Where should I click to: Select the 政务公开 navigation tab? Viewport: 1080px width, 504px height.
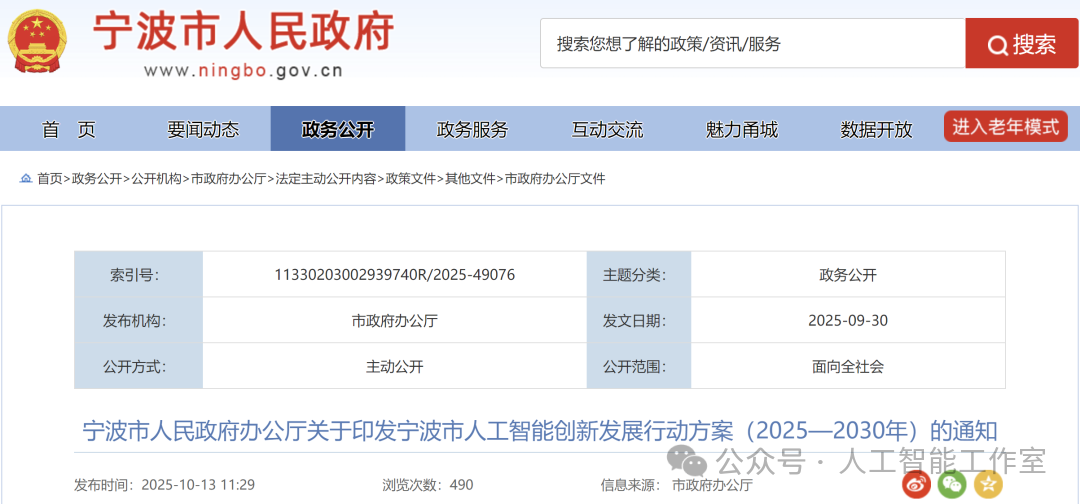[337, 129]
